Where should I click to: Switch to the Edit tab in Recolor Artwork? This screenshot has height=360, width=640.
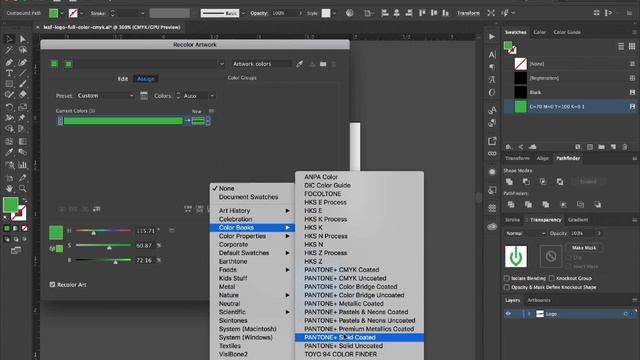coord(123,79)
